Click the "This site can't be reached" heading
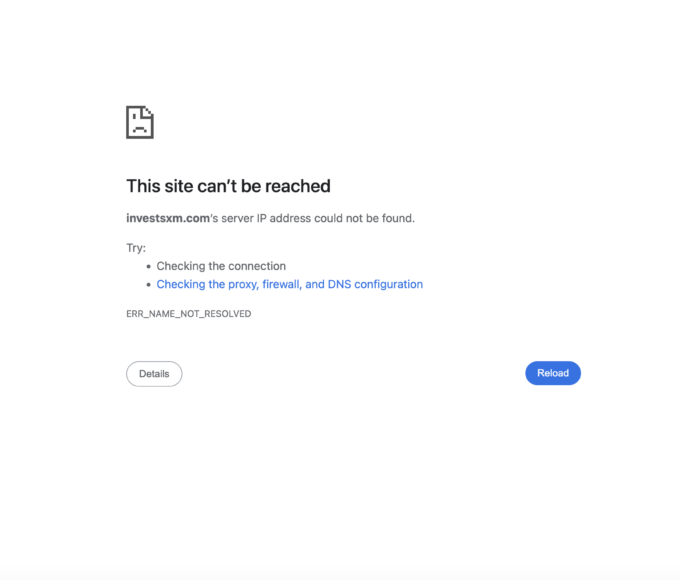 (228, 186)
